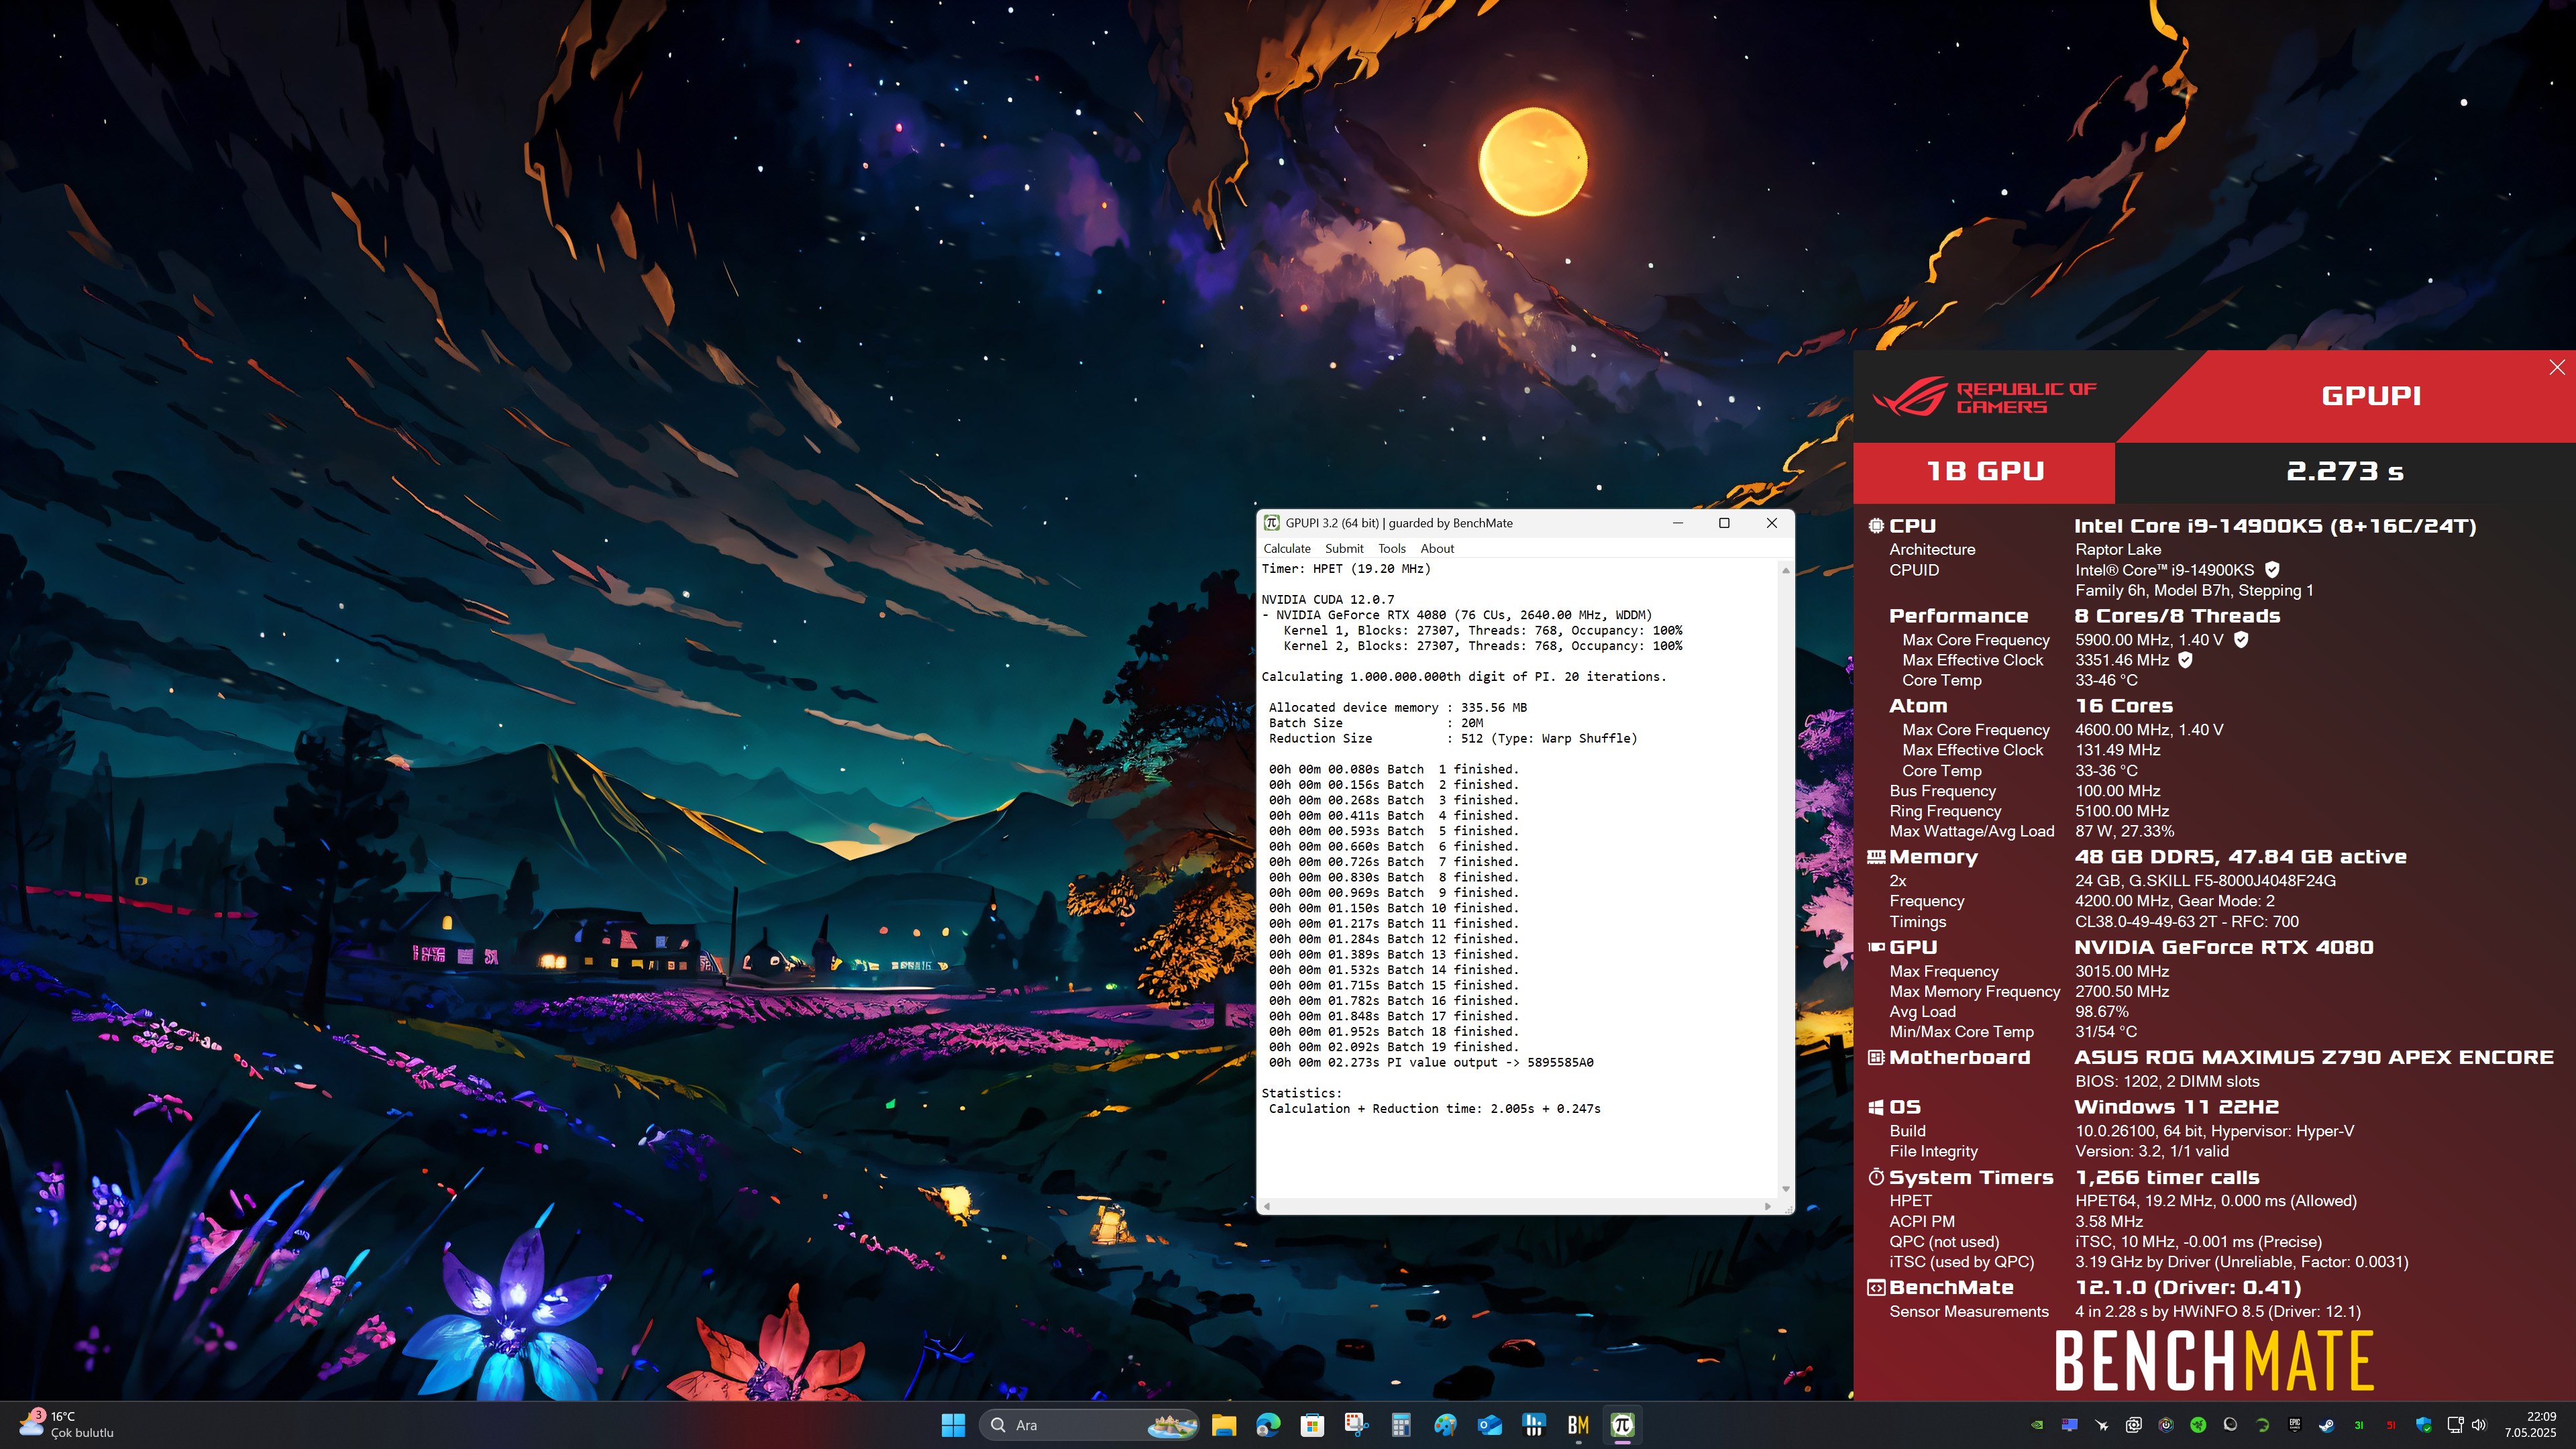Click the System Timers clock icon

pos(1875,1177)
